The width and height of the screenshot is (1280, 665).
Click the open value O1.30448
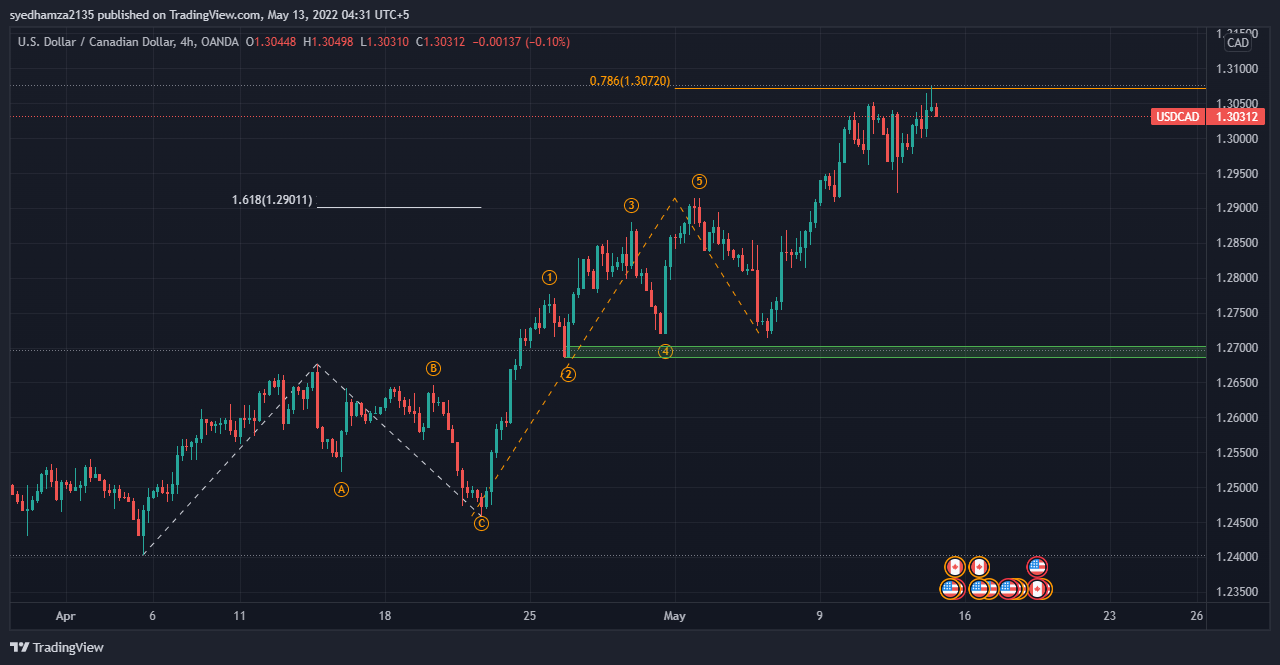273,42
